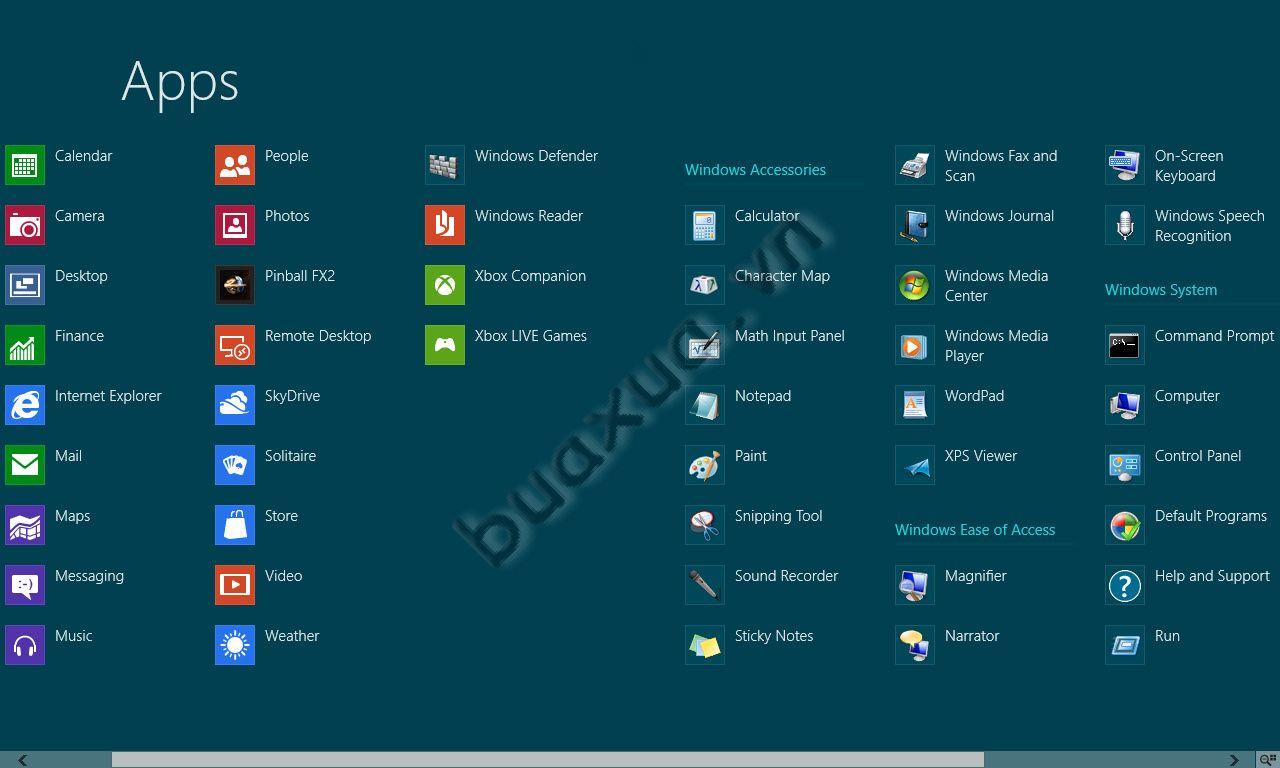Open the Maps app icon
This screenshot has height=768, width=1280.
pyautogui.click(x=25, y=525)
